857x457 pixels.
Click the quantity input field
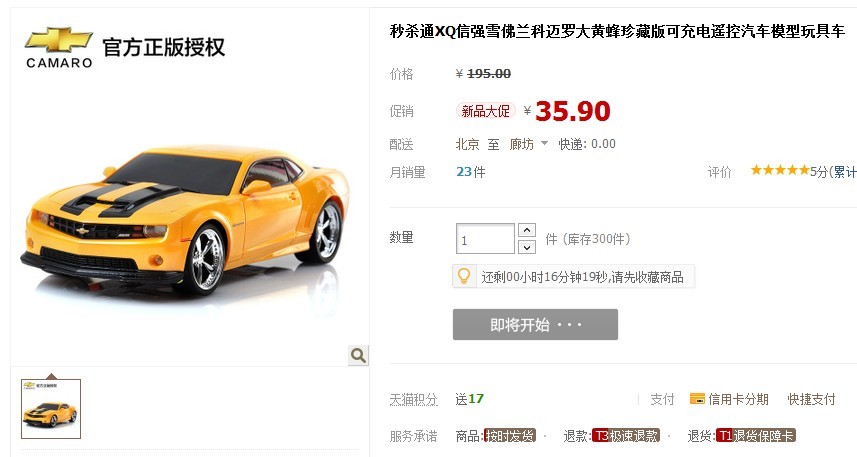[x=485, y=239]
